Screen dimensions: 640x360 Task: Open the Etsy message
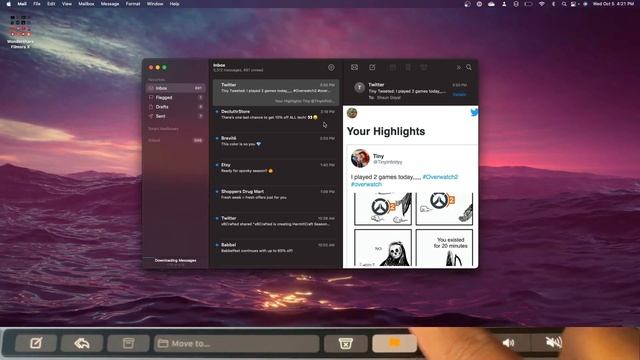[x=276, y=172]
